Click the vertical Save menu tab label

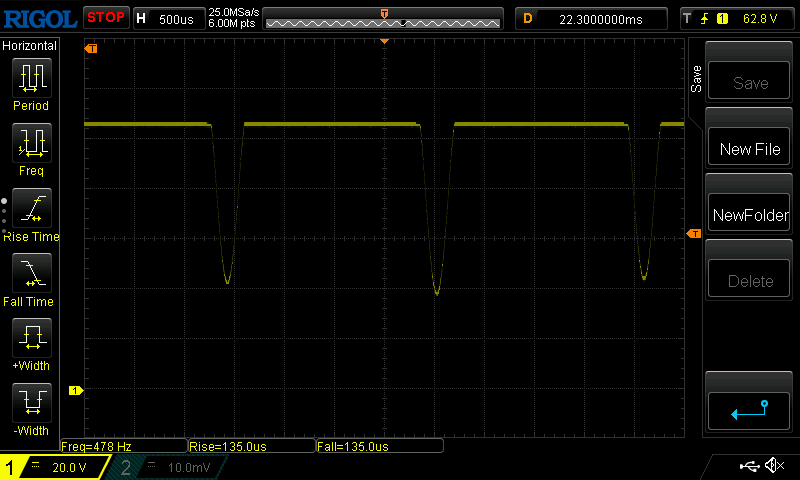pyautogui.click(x=696, y=79)
